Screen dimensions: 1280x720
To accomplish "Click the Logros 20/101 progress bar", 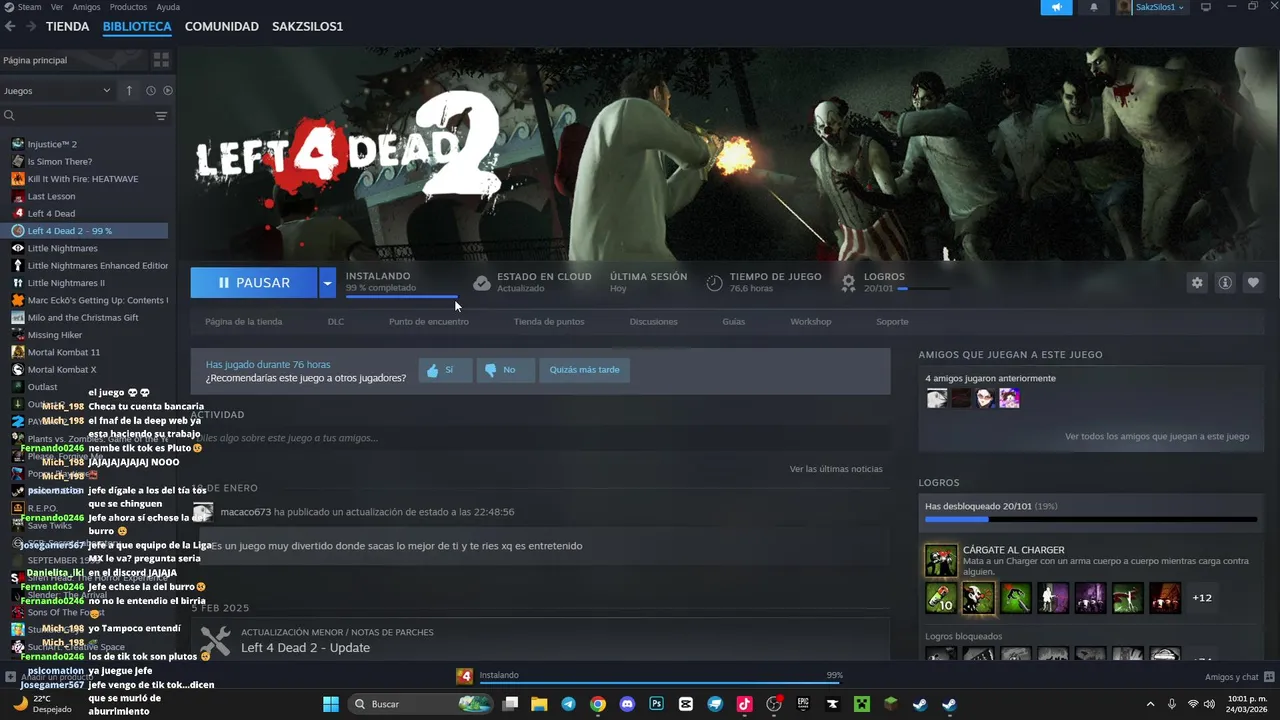I will click(923, 289).
